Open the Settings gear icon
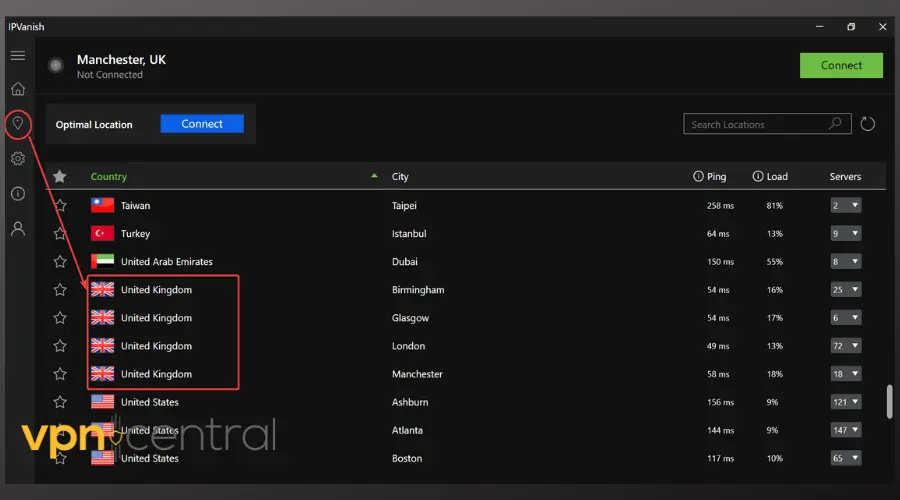 click(x=18, y=158)
